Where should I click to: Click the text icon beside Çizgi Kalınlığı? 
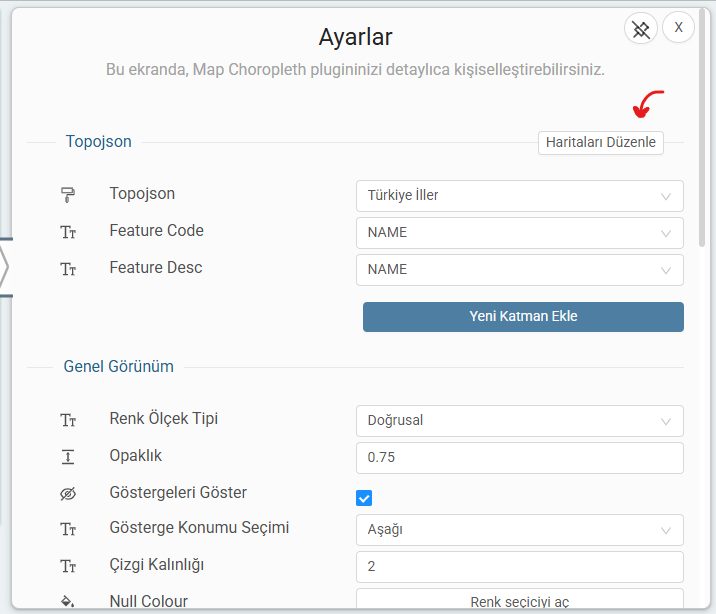point(68,567)
